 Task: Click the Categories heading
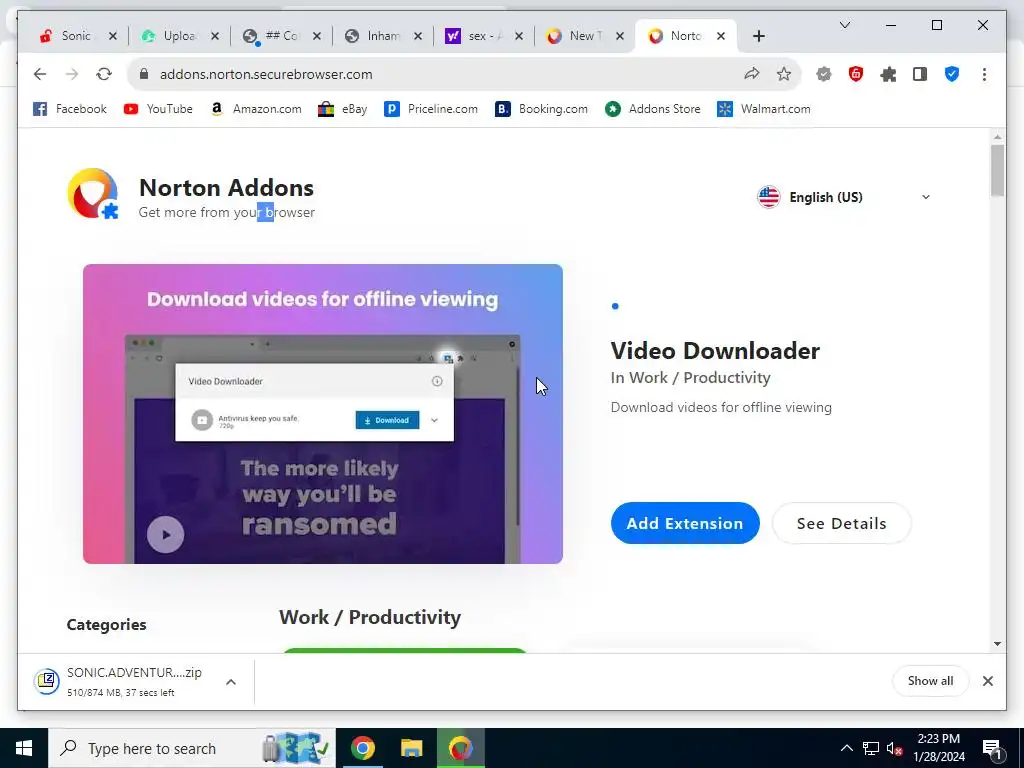point(106,625)
